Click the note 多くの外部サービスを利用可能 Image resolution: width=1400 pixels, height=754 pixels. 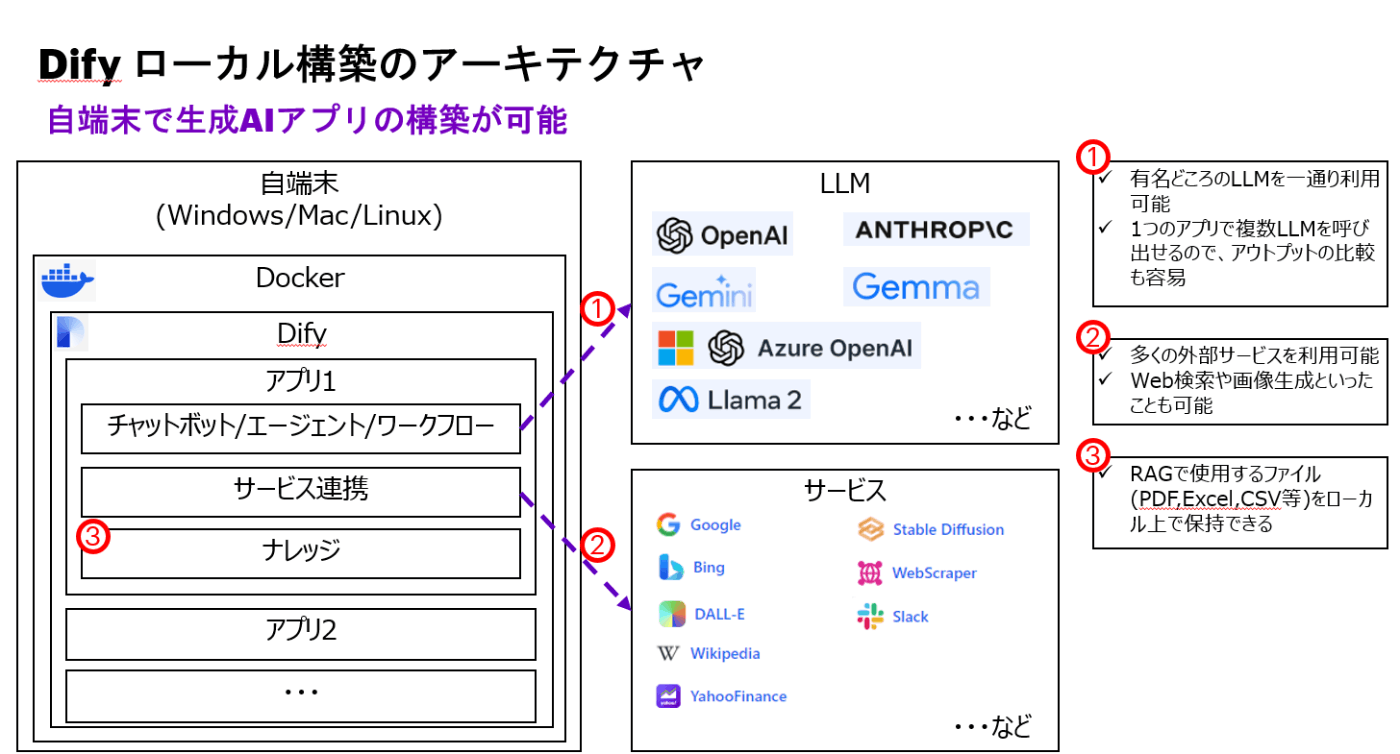(1254, 355)
